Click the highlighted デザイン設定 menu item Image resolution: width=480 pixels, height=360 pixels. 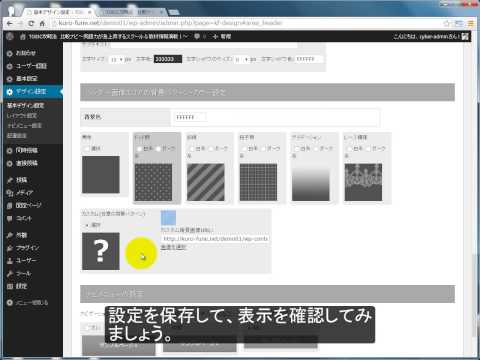[33, 92]
